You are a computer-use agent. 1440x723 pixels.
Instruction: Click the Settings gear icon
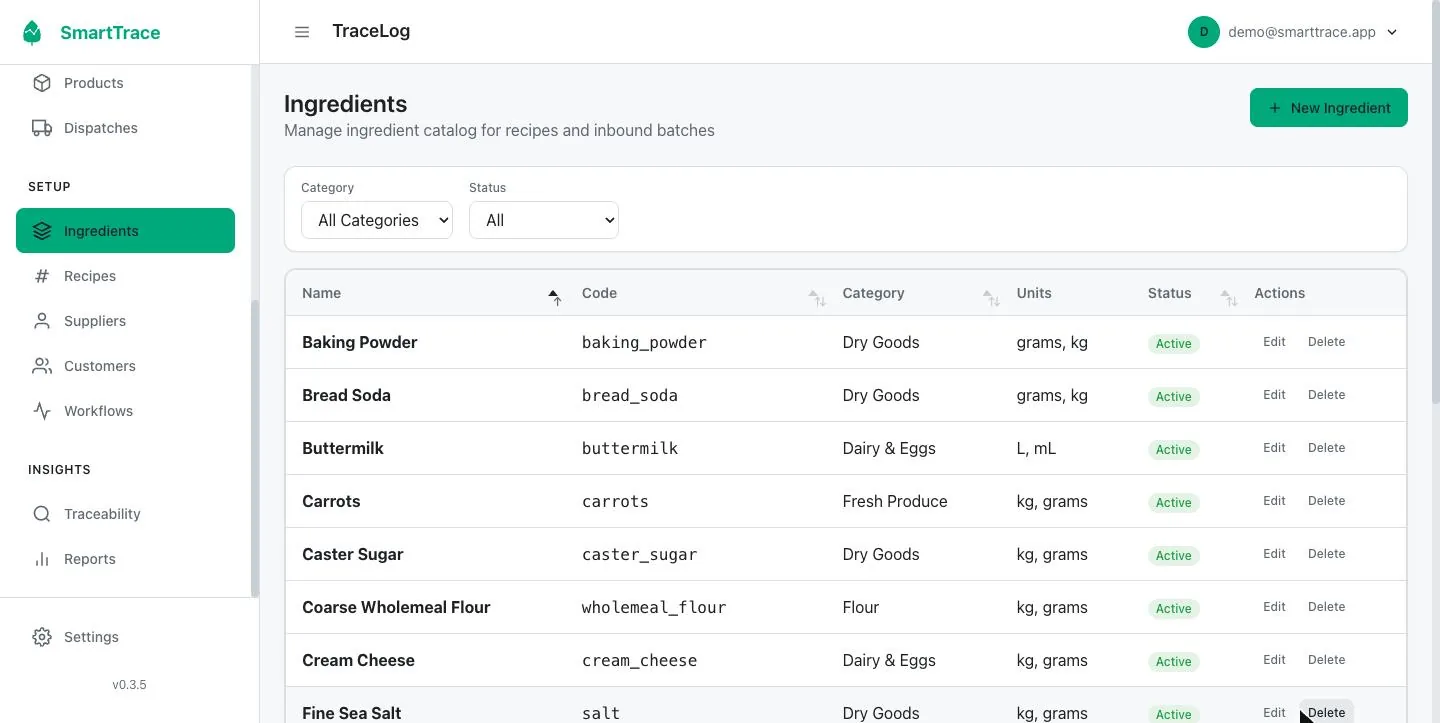(x=42, y=637)
